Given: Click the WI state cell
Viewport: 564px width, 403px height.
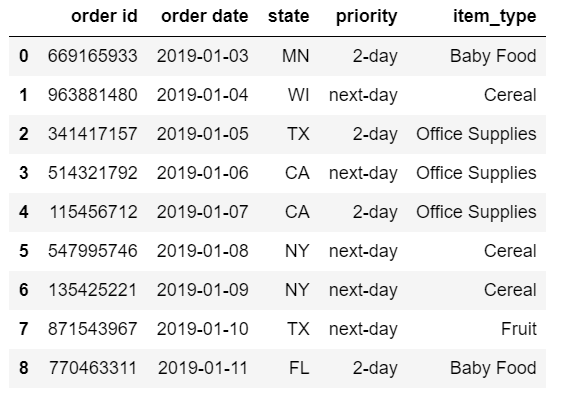Looking at the screenshot, I should (299, 95).
